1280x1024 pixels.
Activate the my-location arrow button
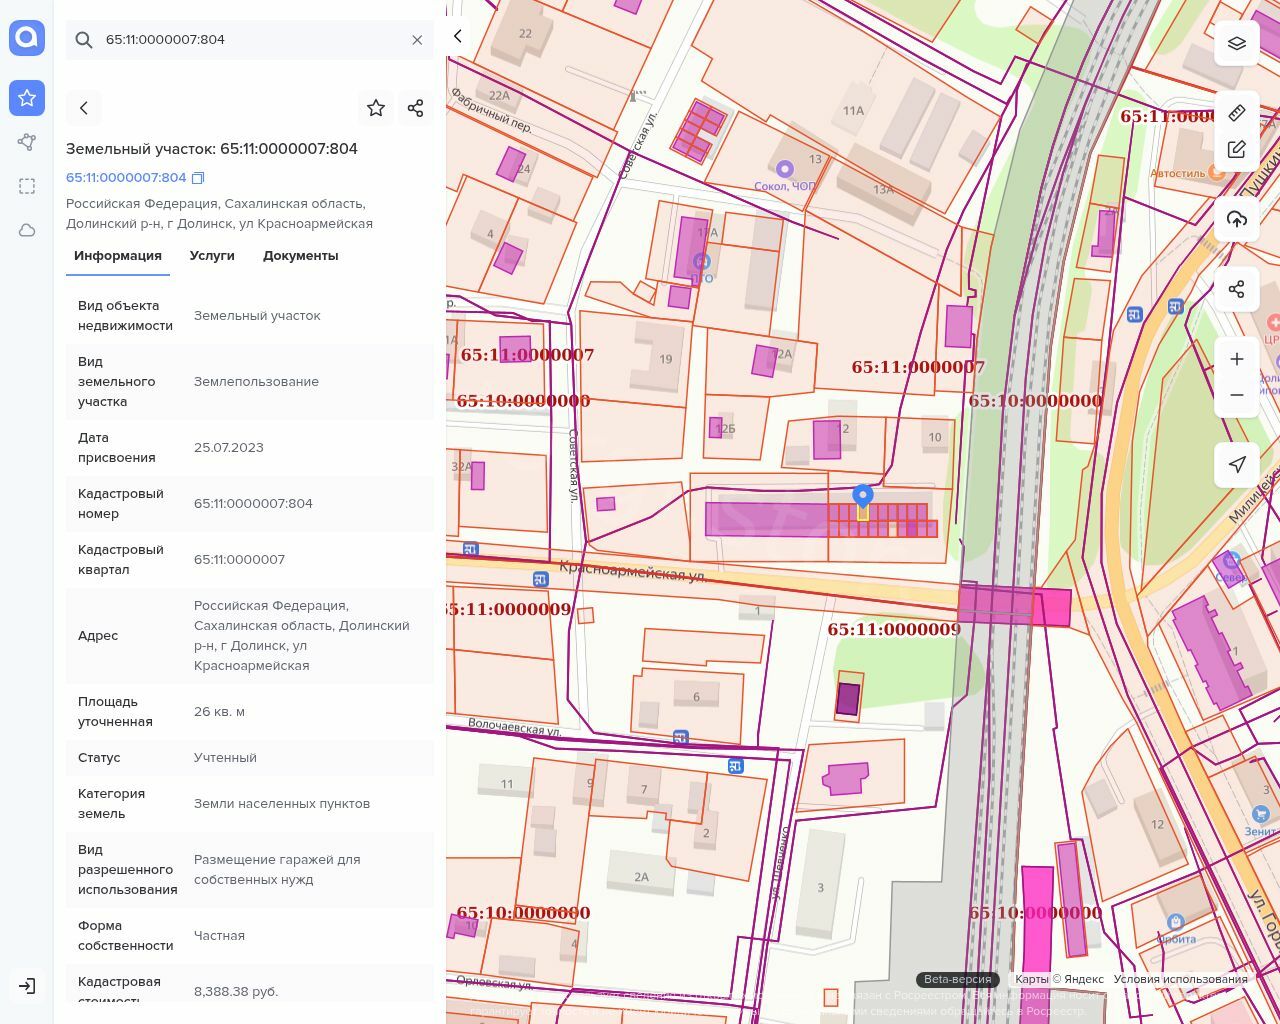tap(1237, 464)
